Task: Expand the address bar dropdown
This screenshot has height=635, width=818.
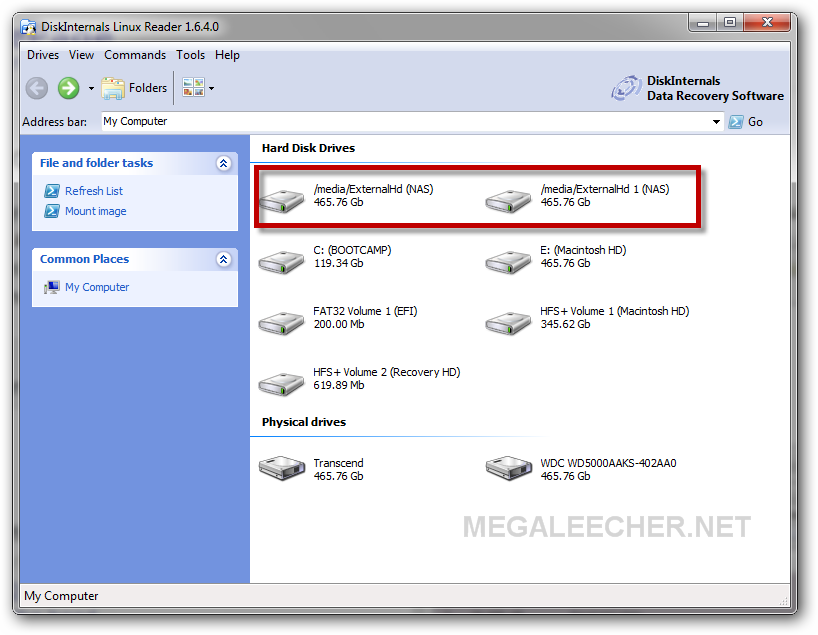Action: tap(716, 122)
